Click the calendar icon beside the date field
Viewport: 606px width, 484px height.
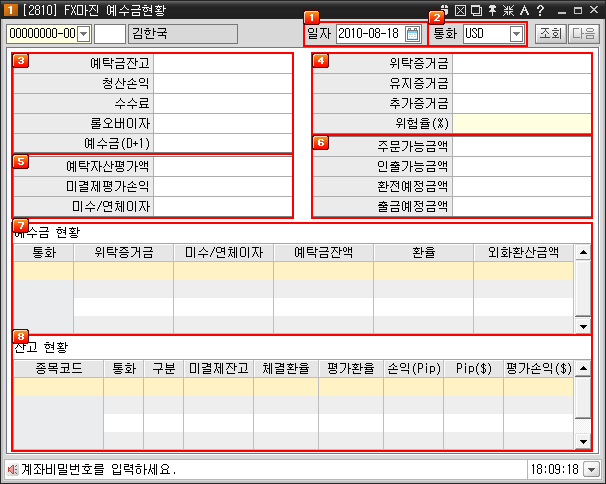coord(412,33)
